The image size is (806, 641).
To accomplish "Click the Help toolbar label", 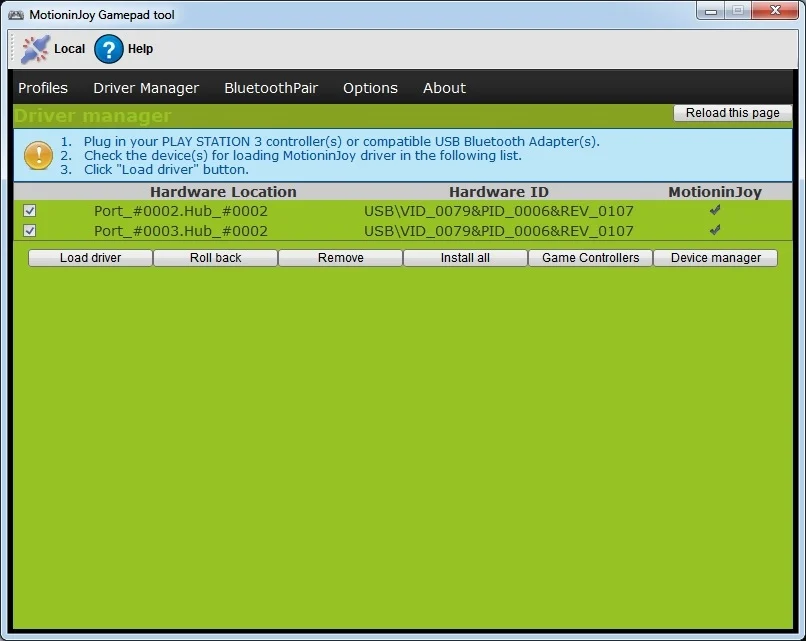I will coord(140,49).
